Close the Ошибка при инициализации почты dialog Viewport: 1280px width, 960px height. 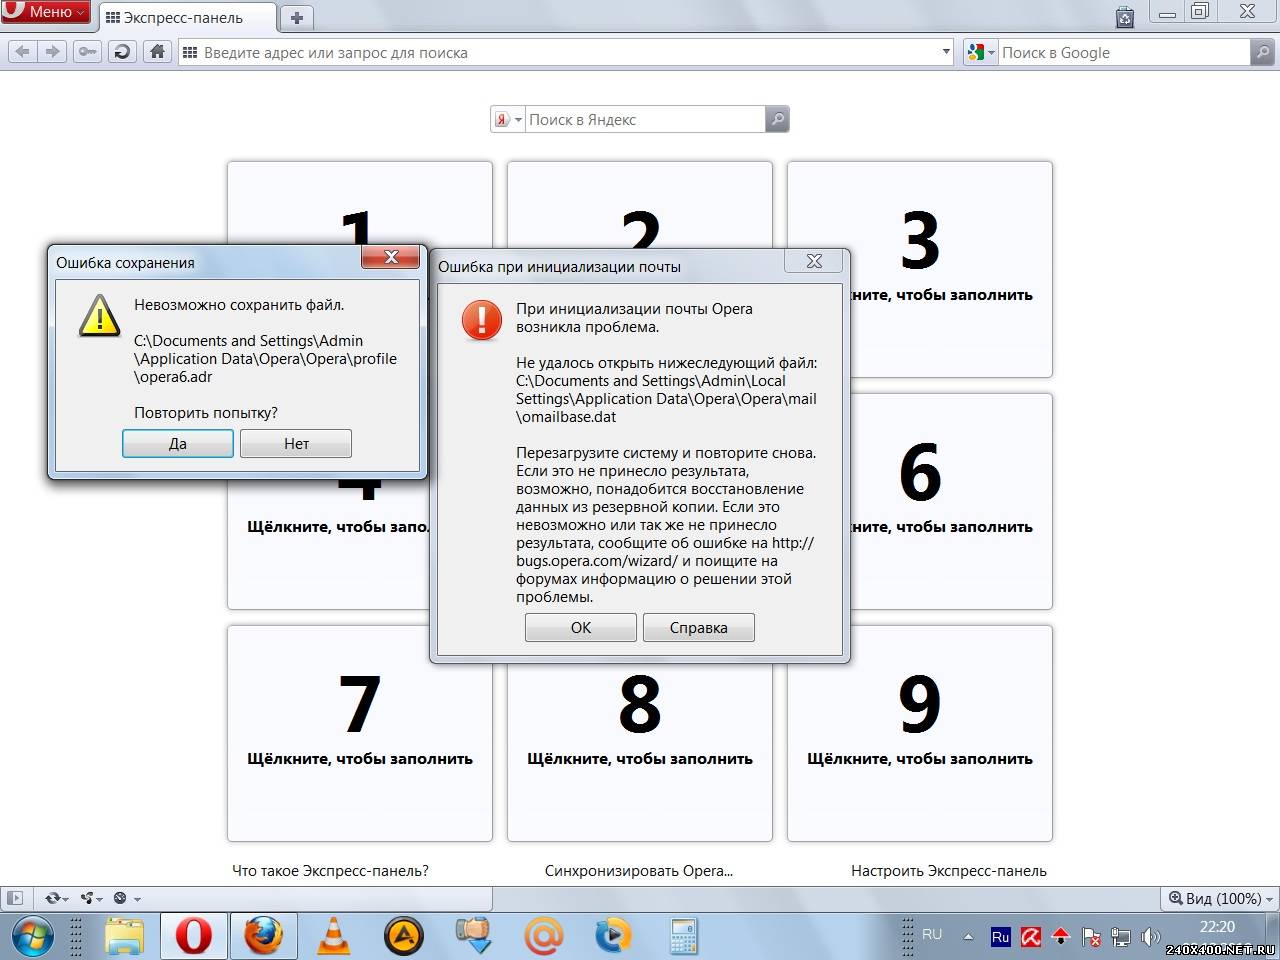click(814, 261)
